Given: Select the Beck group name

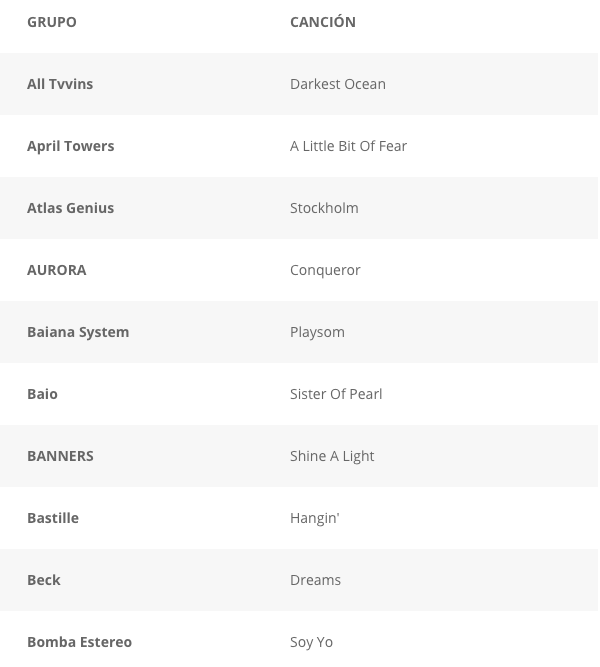Looking at the screenshot, I should pyautogui.click(x=44, y=580).
